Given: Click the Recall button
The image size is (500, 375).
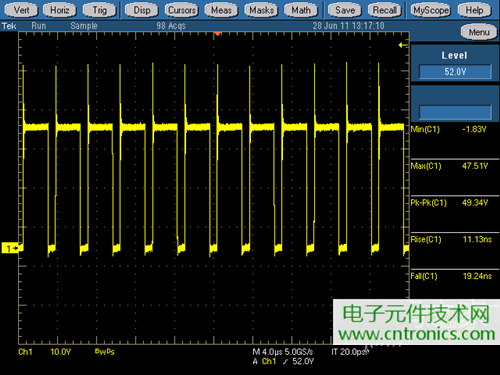Looking at the screenshot, I should [x=385, y=10].
